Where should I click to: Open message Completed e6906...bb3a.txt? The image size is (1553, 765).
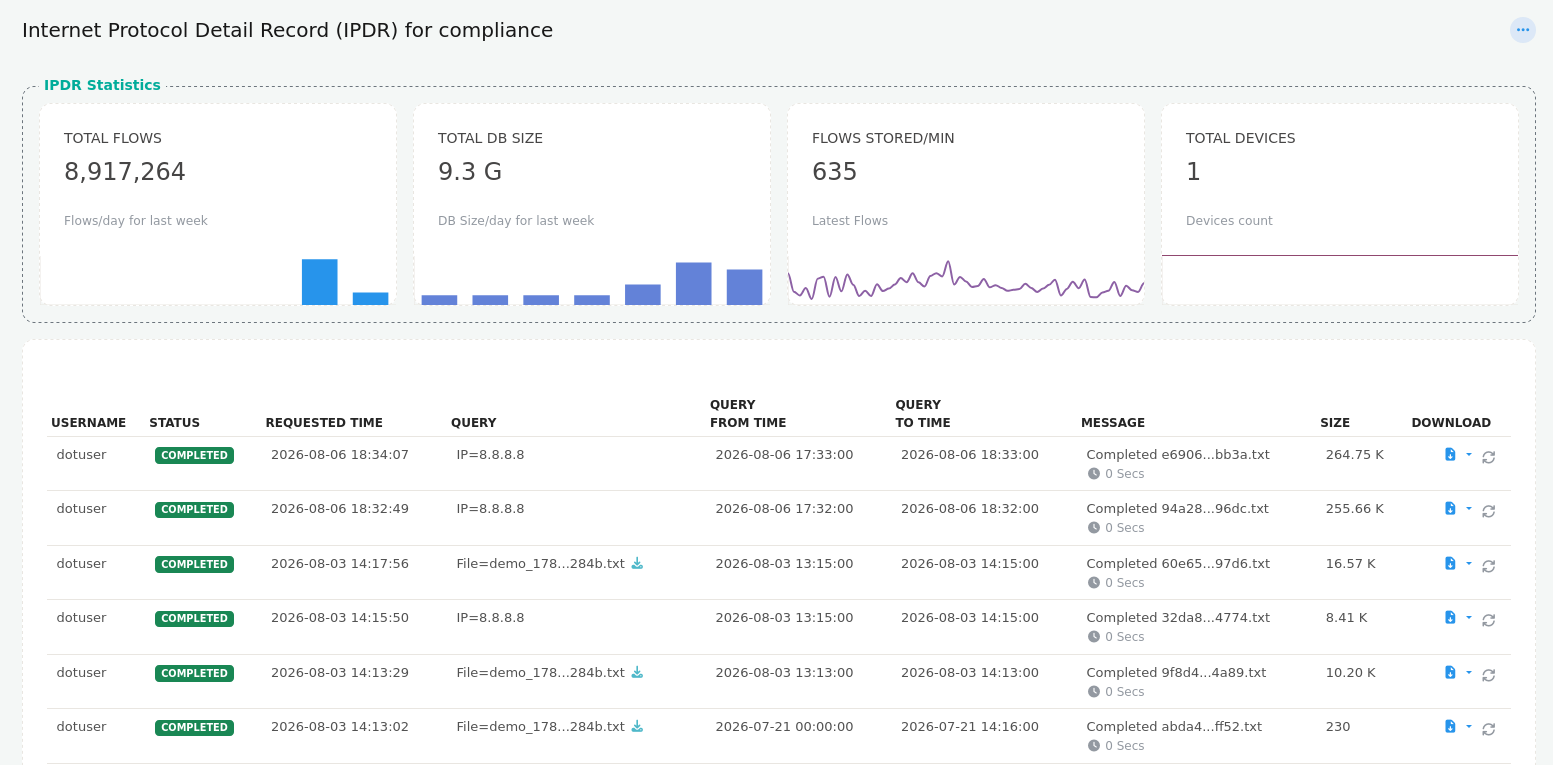(x=1178, y=454)
